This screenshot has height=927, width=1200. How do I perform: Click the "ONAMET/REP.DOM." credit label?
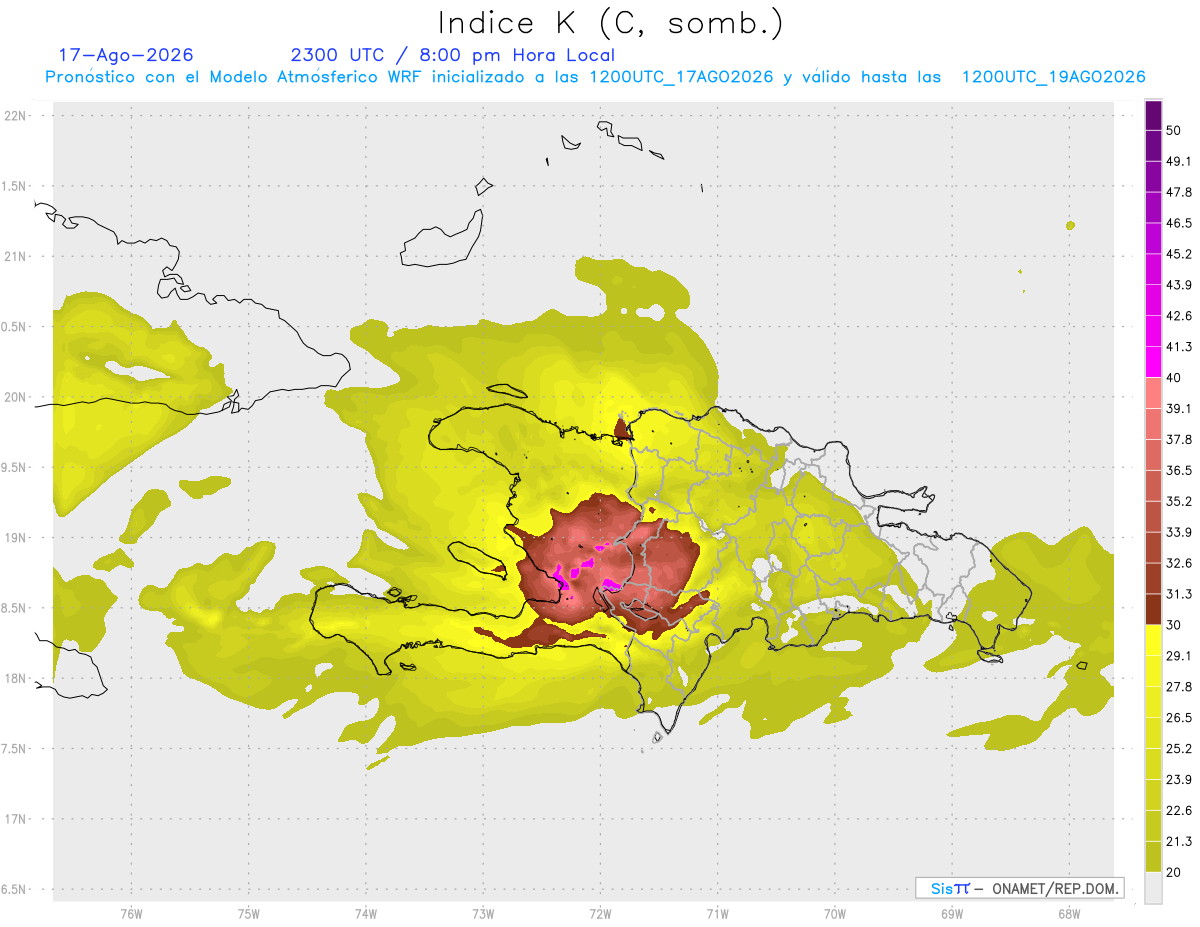point(1055,888)
